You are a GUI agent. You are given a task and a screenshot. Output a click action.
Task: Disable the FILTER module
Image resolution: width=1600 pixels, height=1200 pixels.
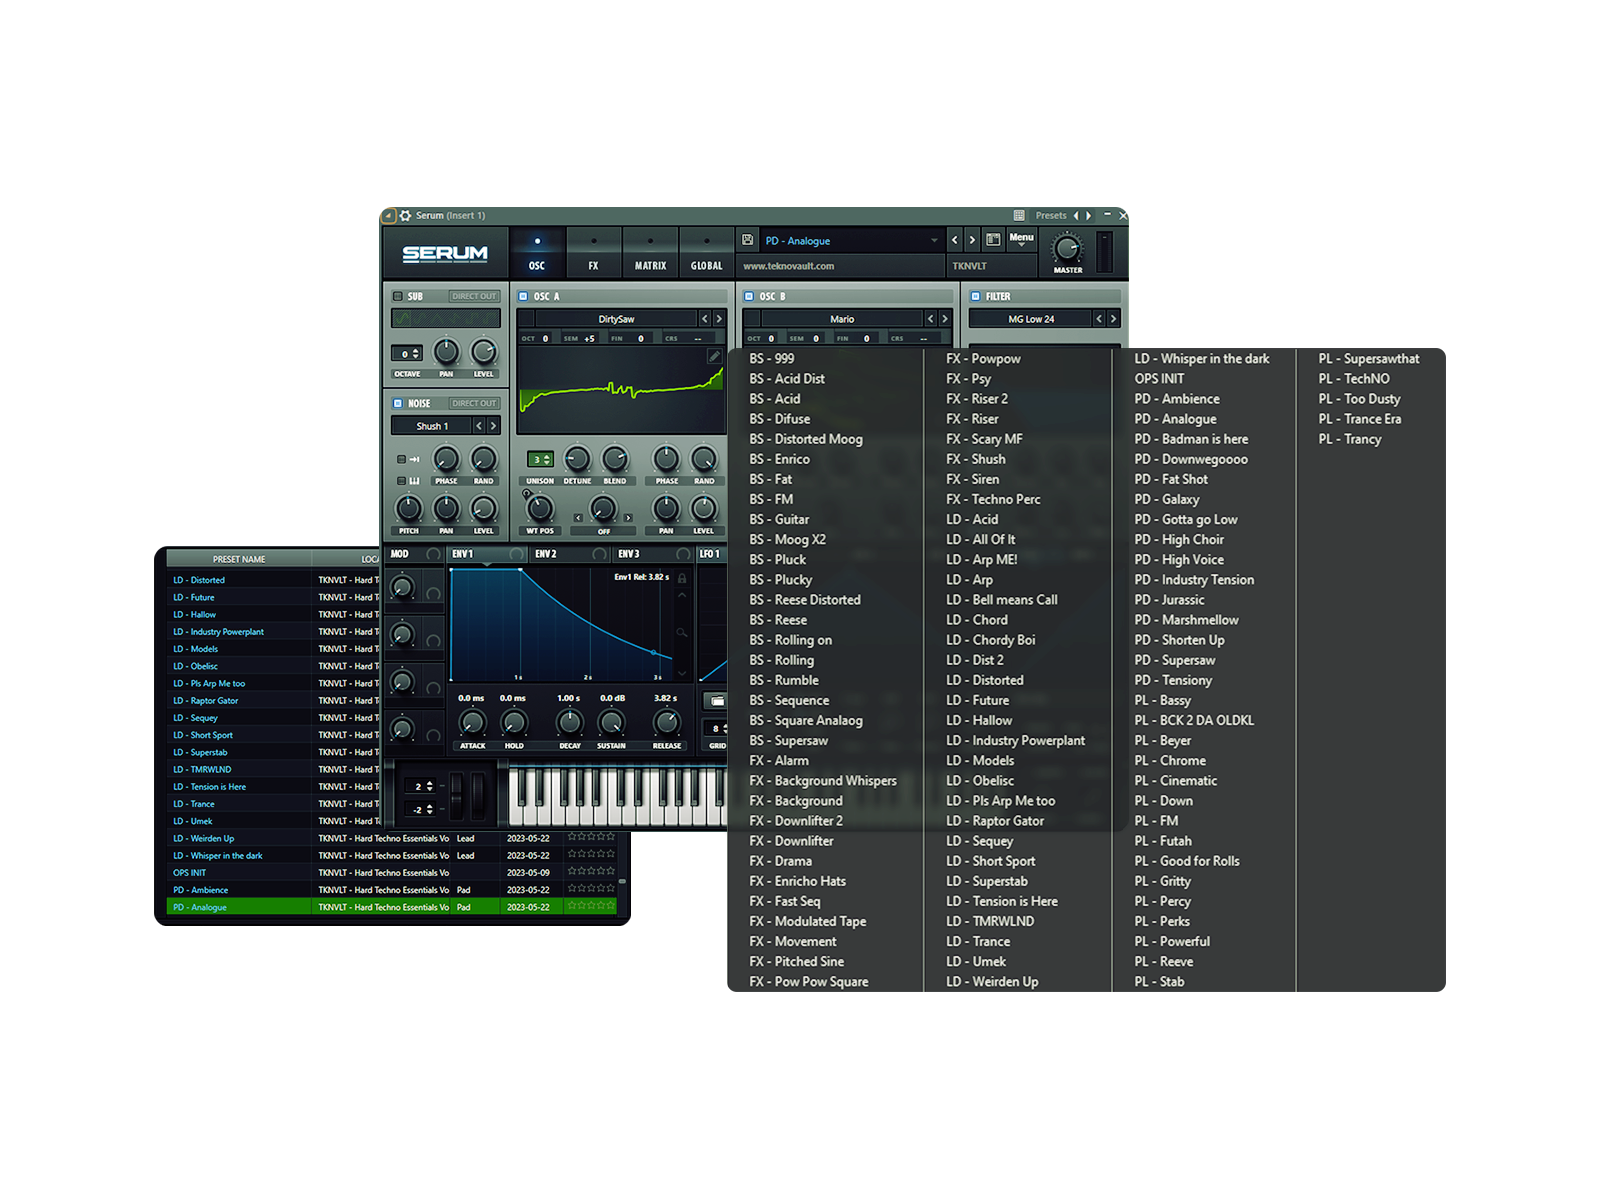click(x=976, y=296)
